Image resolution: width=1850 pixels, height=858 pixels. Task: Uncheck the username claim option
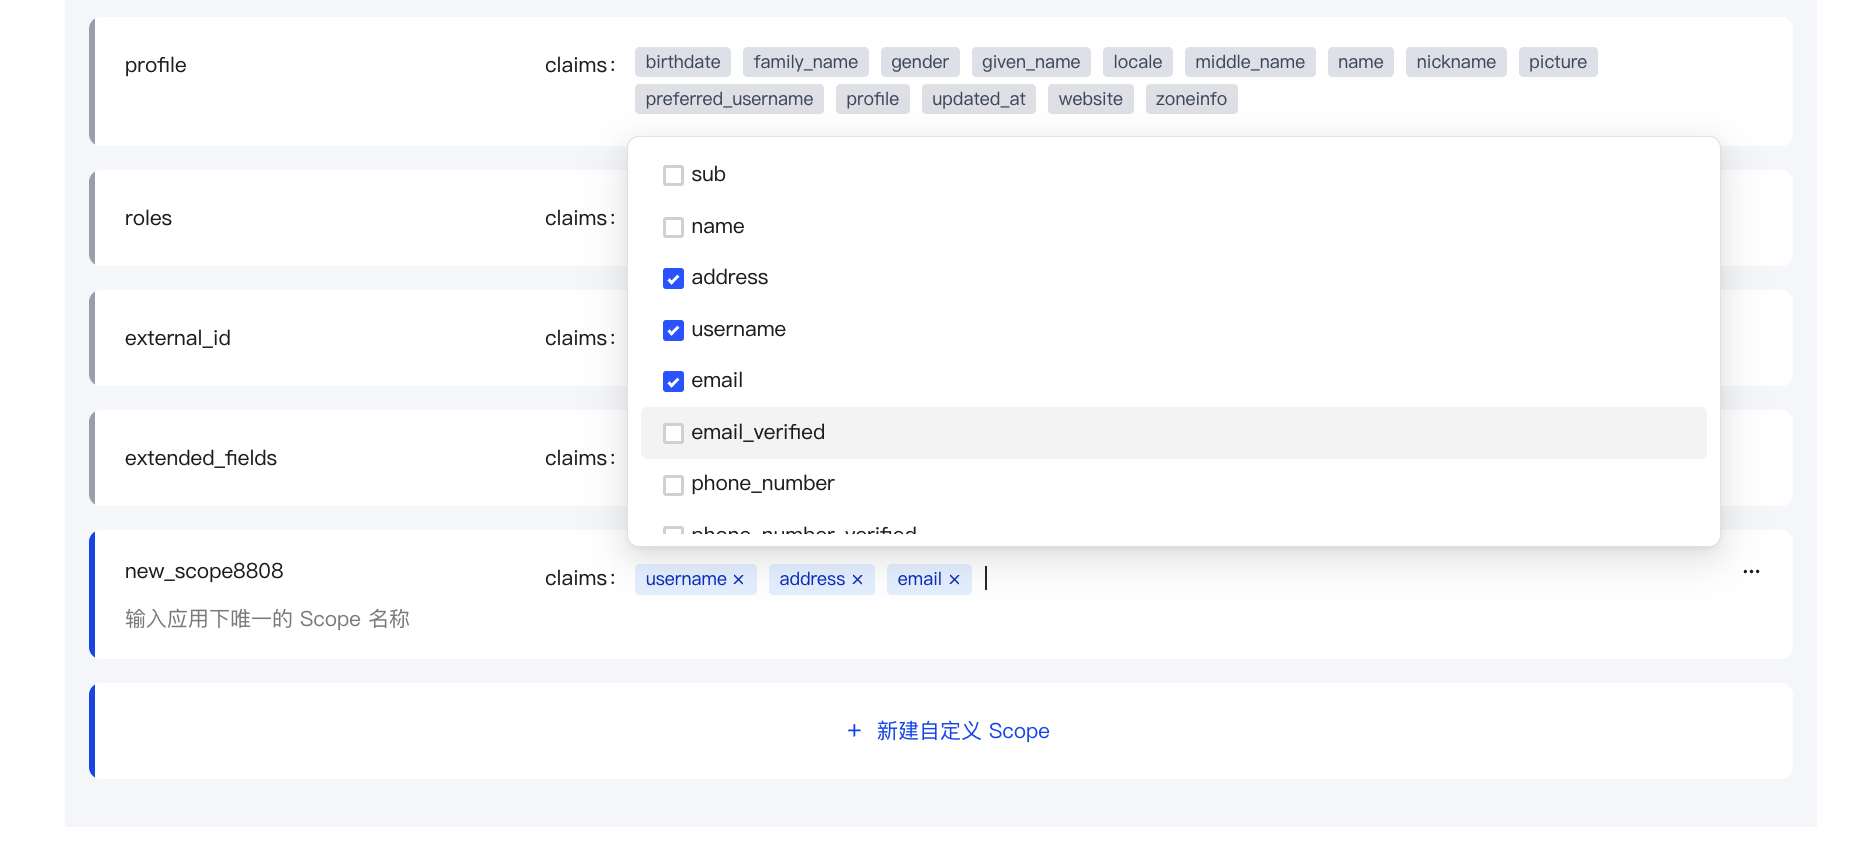point(673,330)
